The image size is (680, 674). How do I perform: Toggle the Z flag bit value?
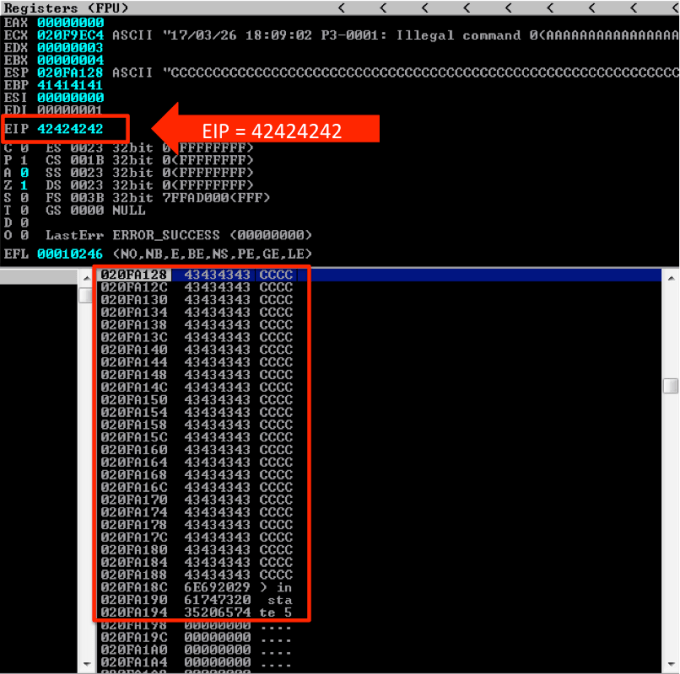click(x=24, y=185)
